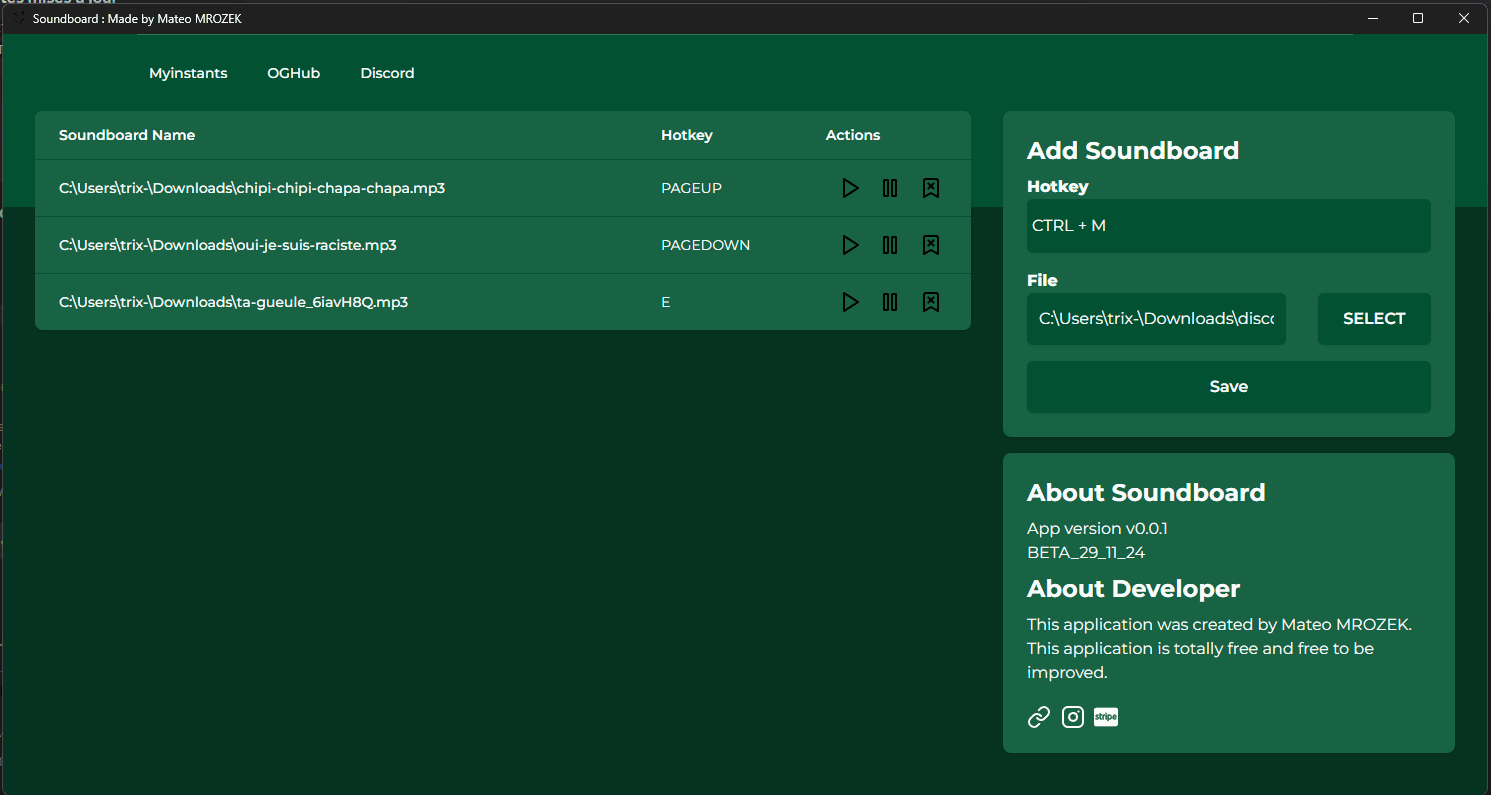Pause the PAGEDOWN hotkey sound
The height and width of the screenshot is (795, 1491).
coord(890,245)
